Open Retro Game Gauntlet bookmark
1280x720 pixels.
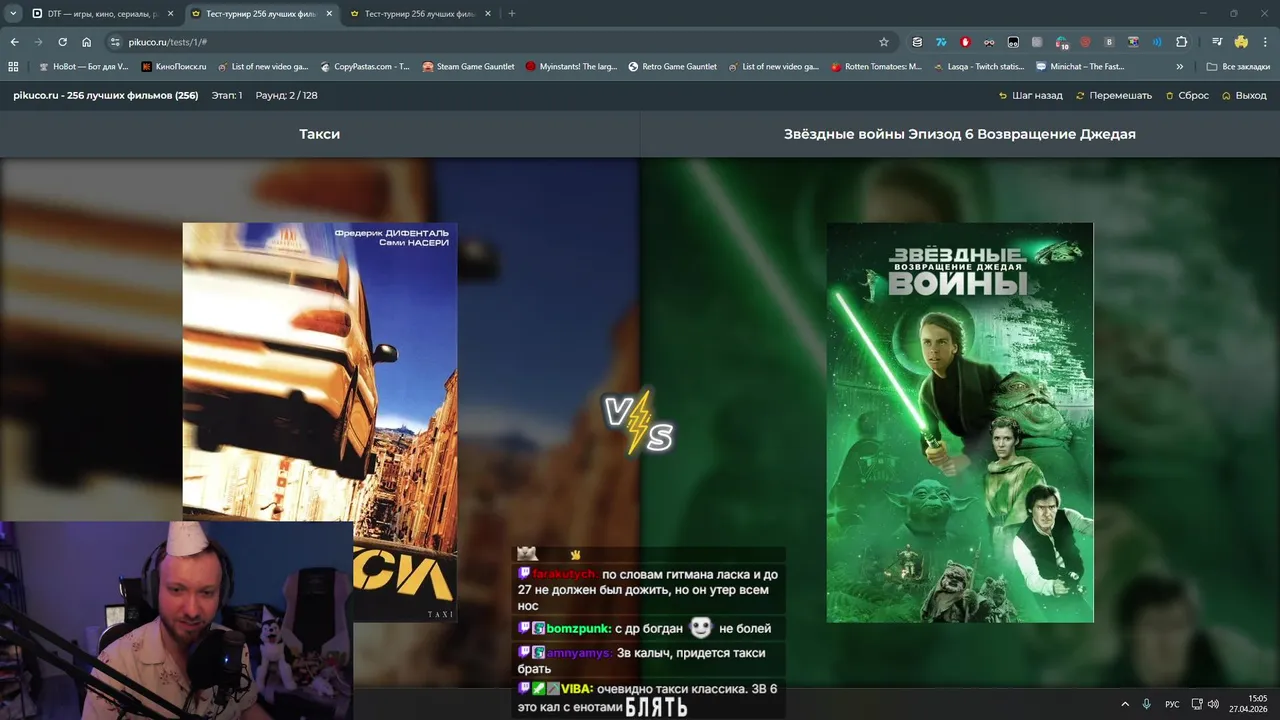672,67
